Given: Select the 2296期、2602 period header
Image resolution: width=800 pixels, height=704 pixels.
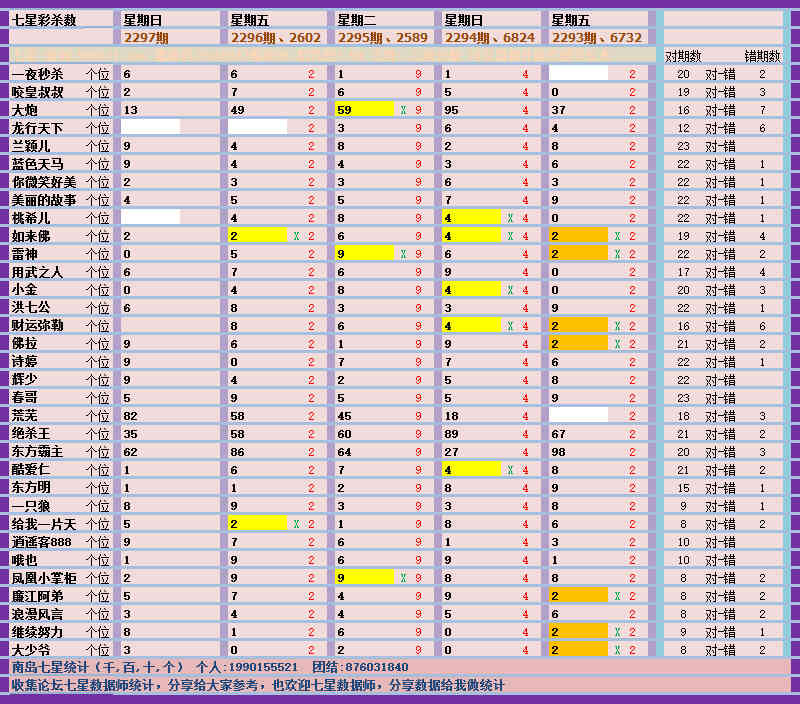Looking at the screenshot, I should pos(275,37).
